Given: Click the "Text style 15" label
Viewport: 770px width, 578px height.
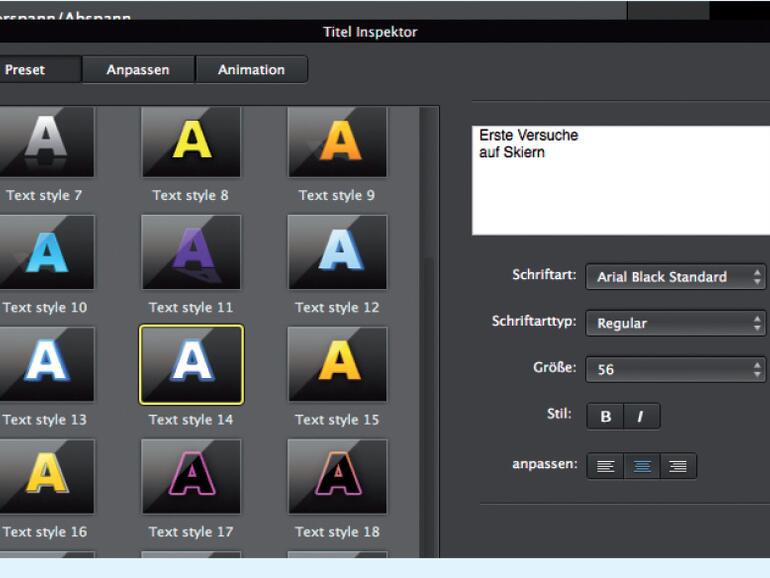Looking at the screenshot, I should pos(337,420).
